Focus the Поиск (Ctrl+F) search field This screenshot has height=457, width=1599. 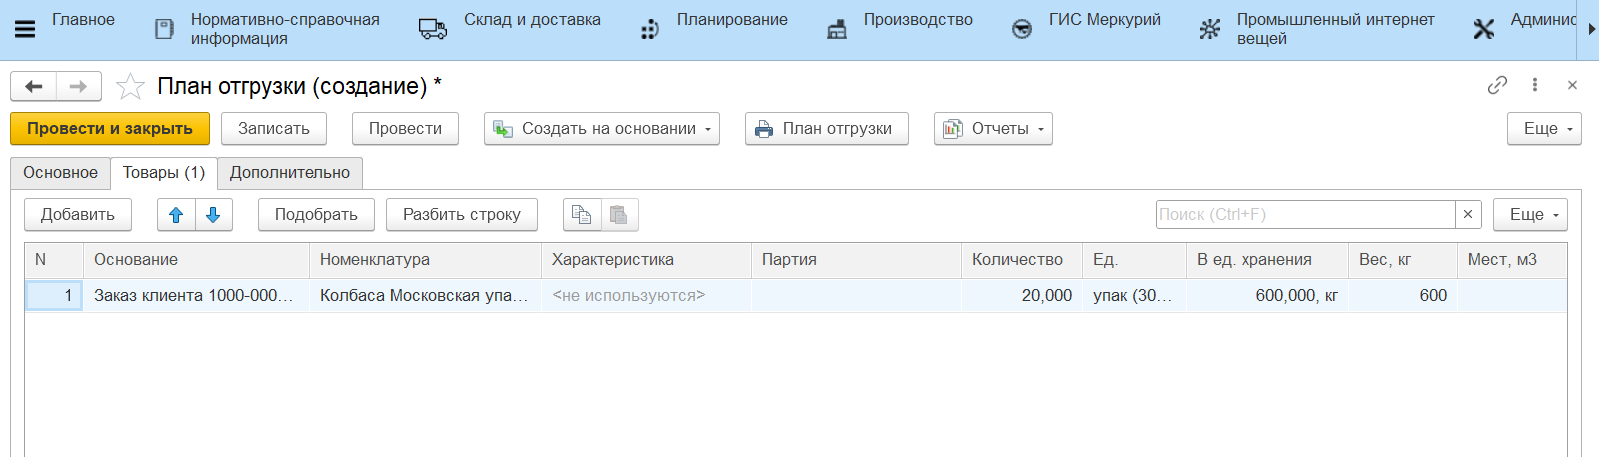tap(1304, 215)
